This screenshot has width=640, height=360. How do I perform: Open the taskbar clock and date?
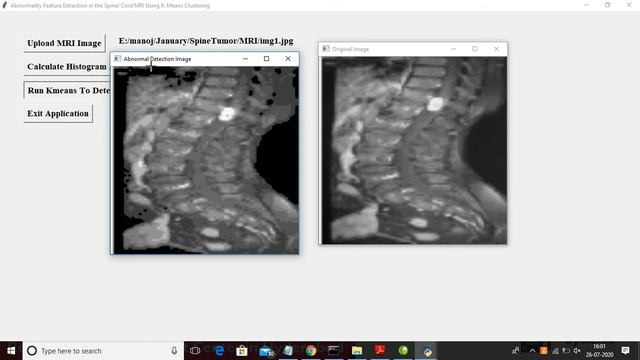[x=600, y=351]
